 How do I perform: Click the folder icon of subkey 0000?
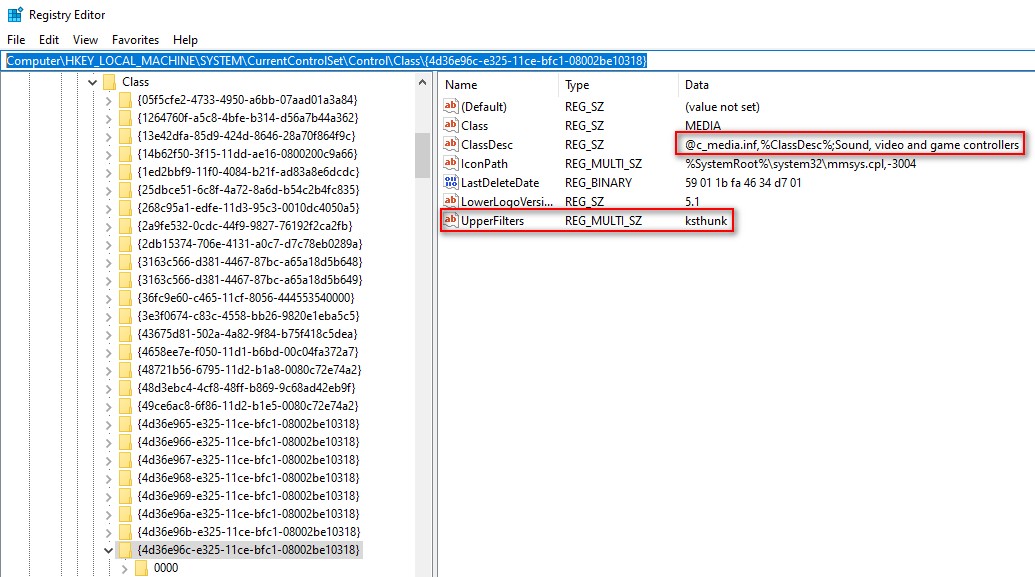tap(141, 568)
